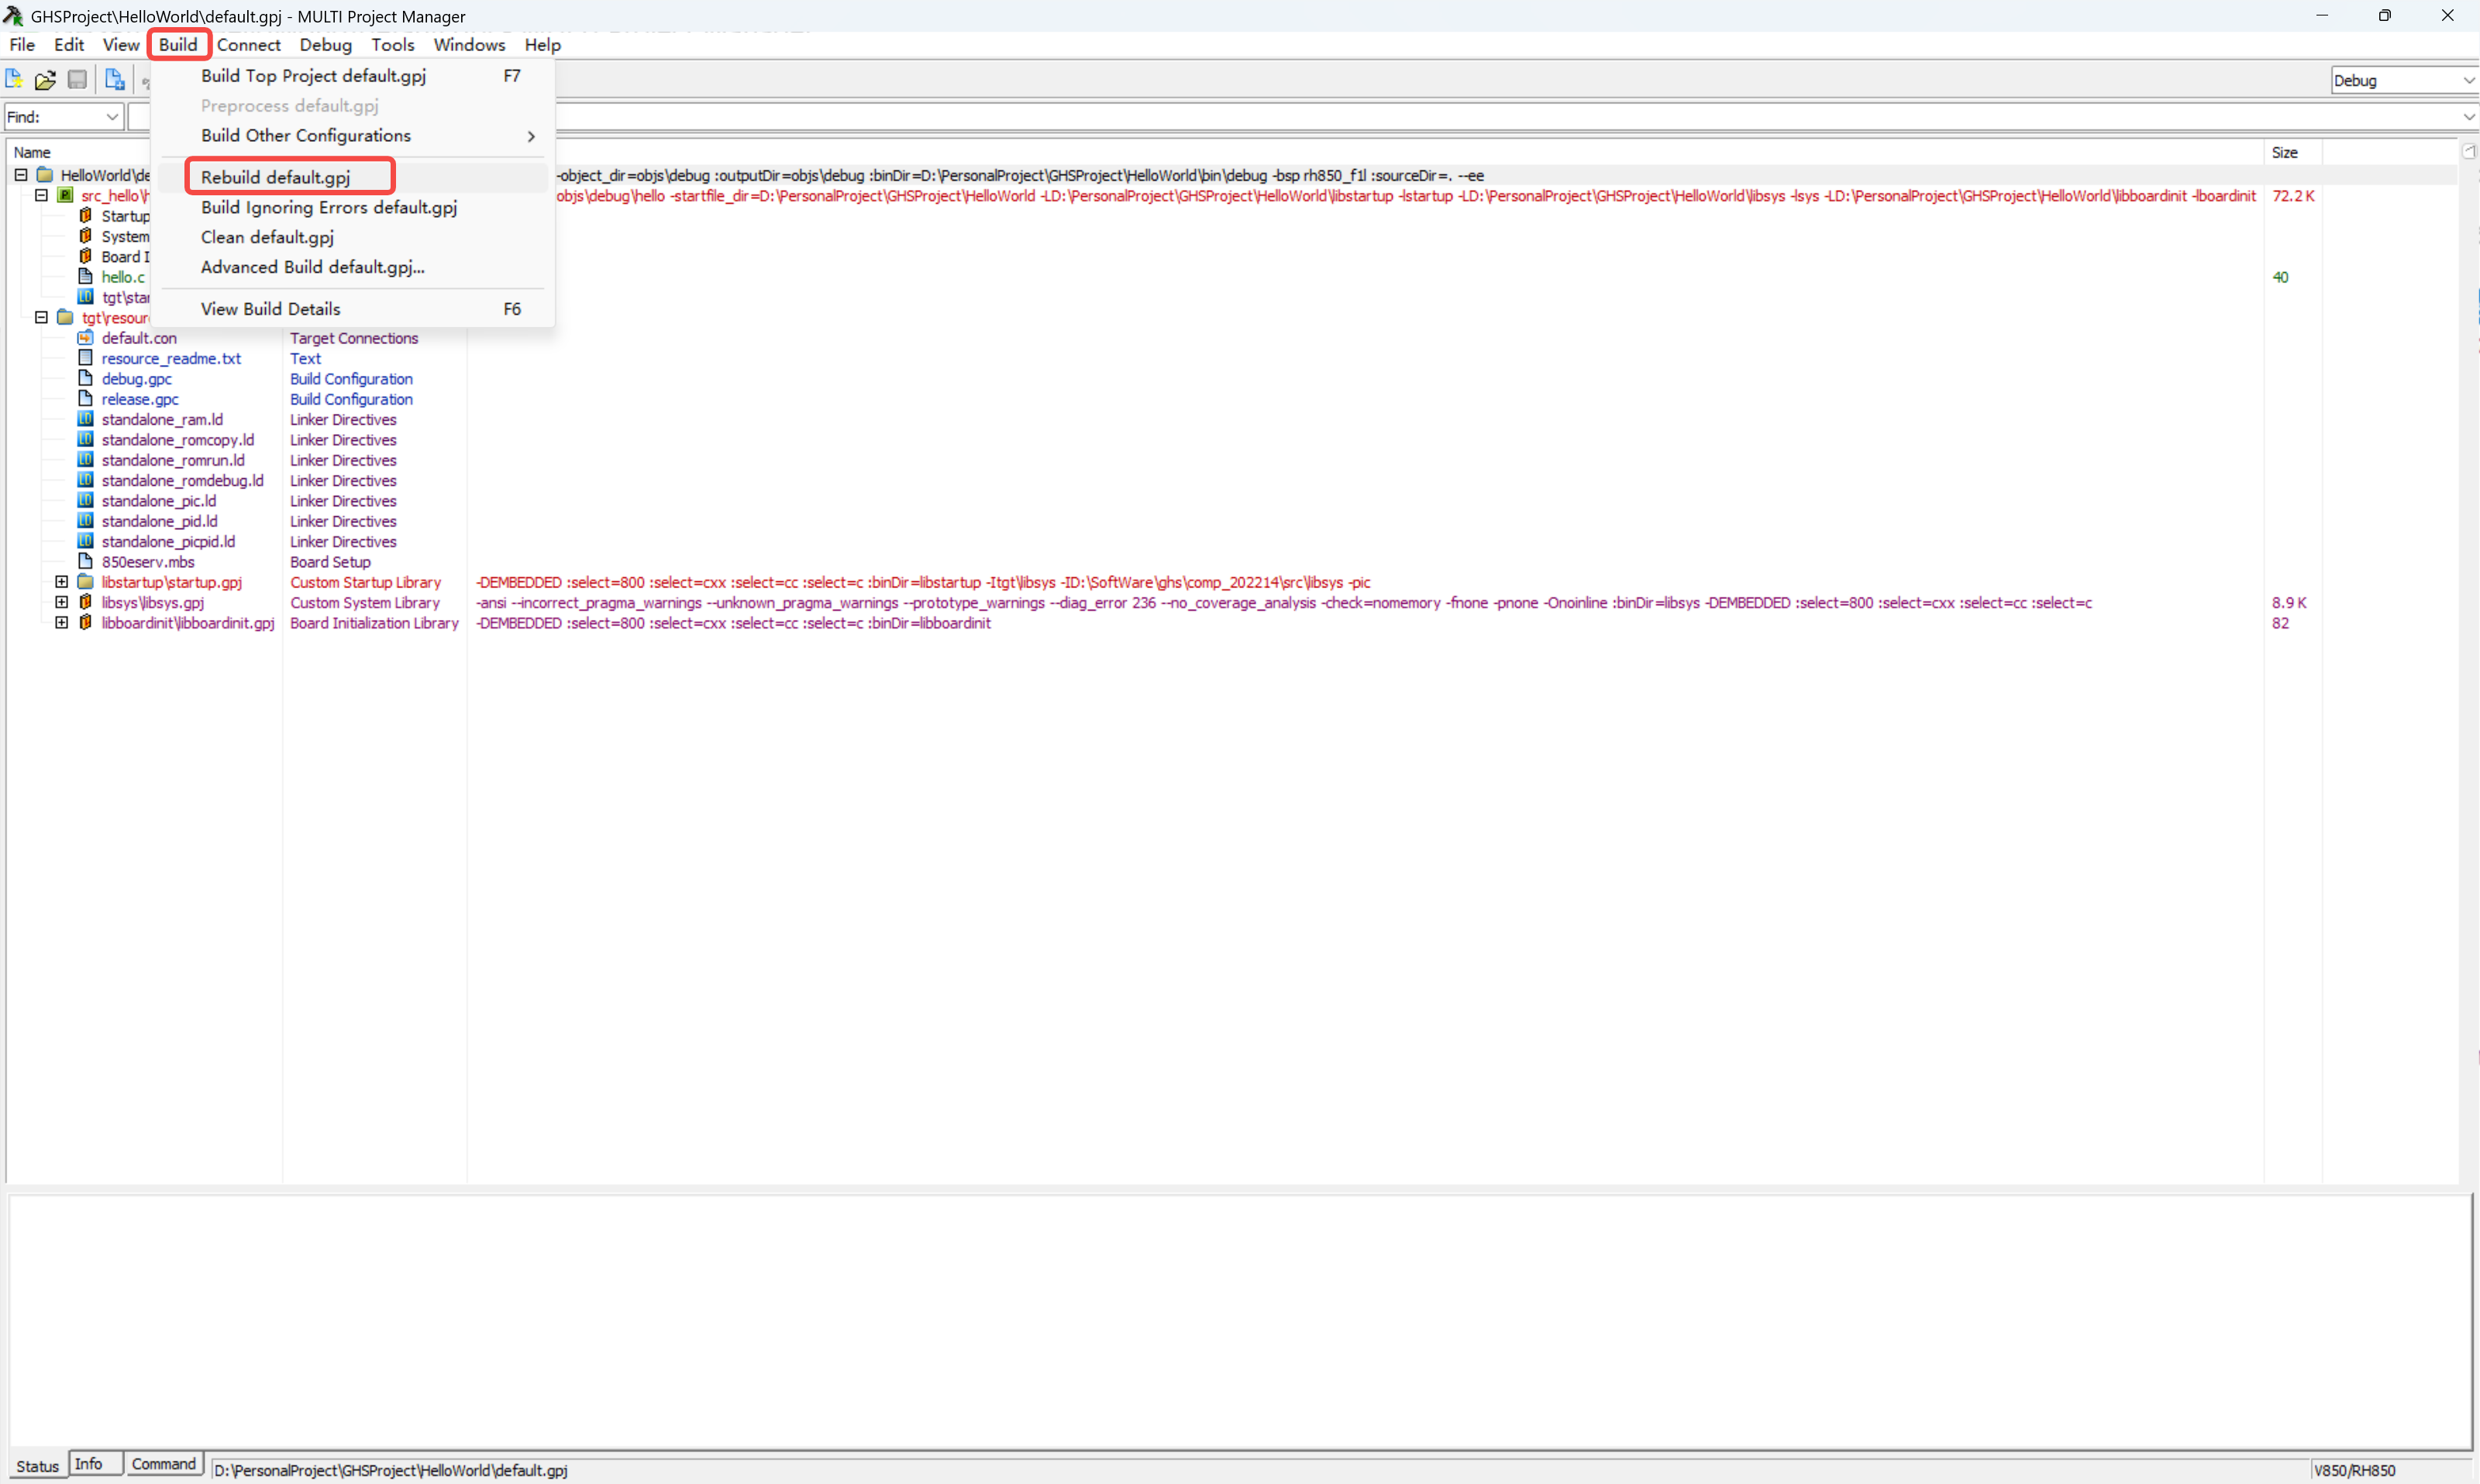
Task: Collapse the HelloWorld top project node
Action: 21,175
